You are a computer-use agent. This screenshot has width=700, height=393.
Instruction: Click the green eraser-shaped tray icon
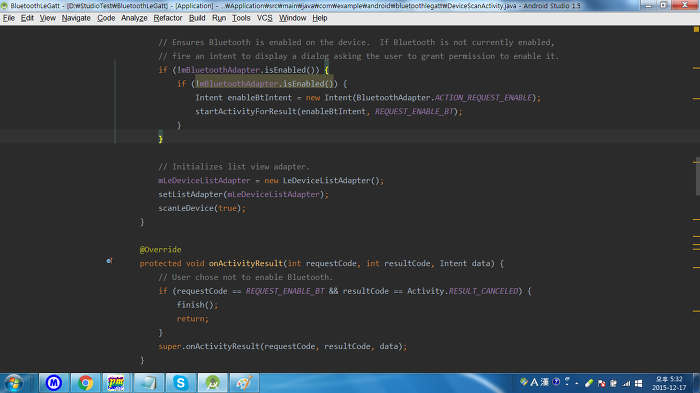[x=589, y=383]
